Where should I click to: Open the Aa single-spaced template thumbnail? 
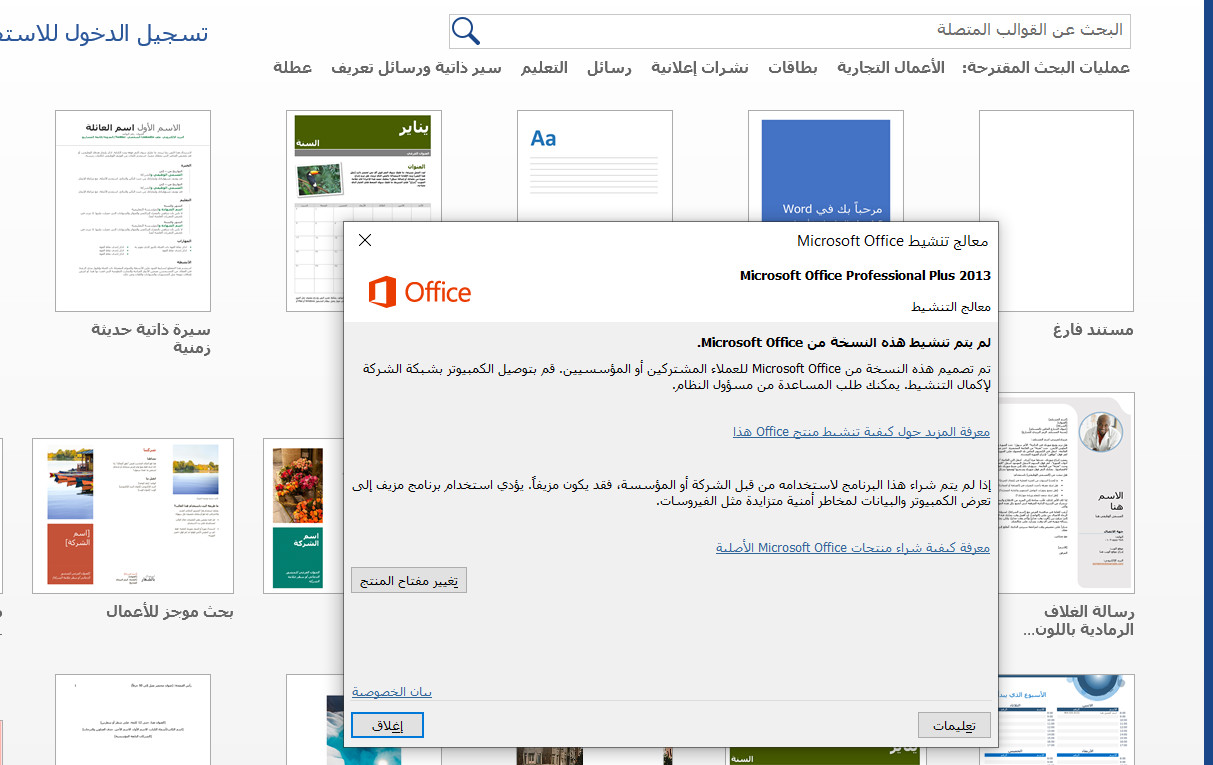pyautogui.click(x=594, y=165)
